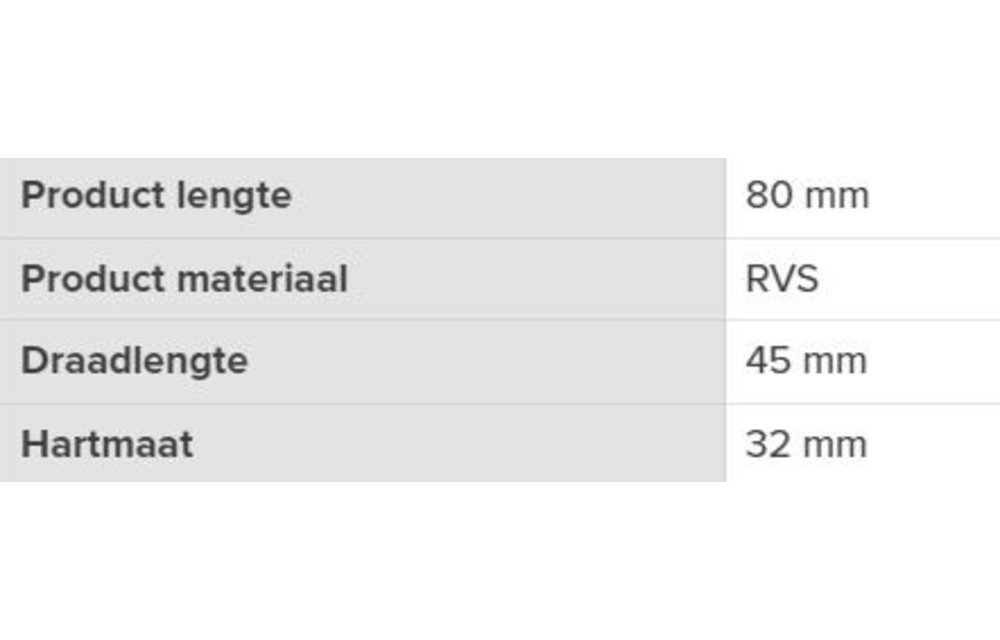Click the "Hartmaat" label
1000x640 pixels.
pos(107,444)
